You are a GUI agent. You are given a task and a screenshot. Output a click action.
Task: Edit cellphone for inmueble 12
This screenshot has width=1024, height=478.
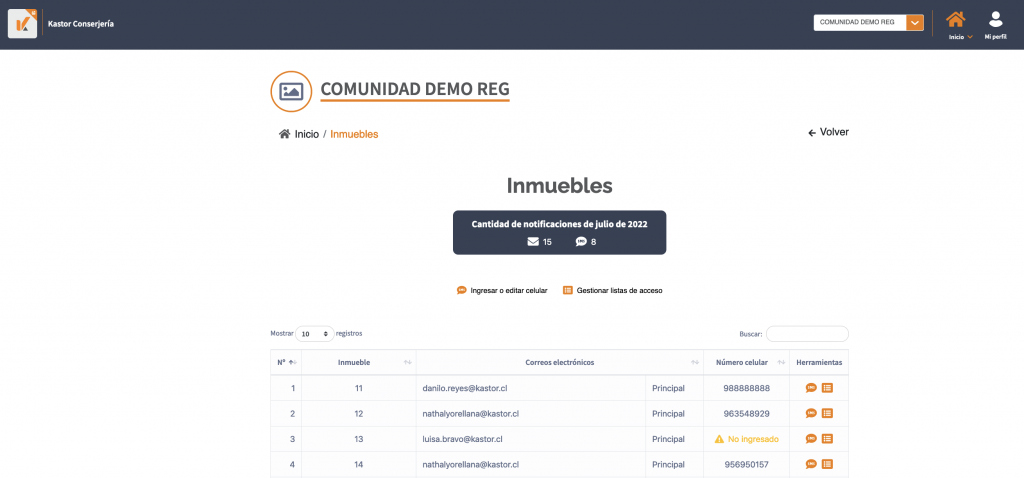coord(811,413)
